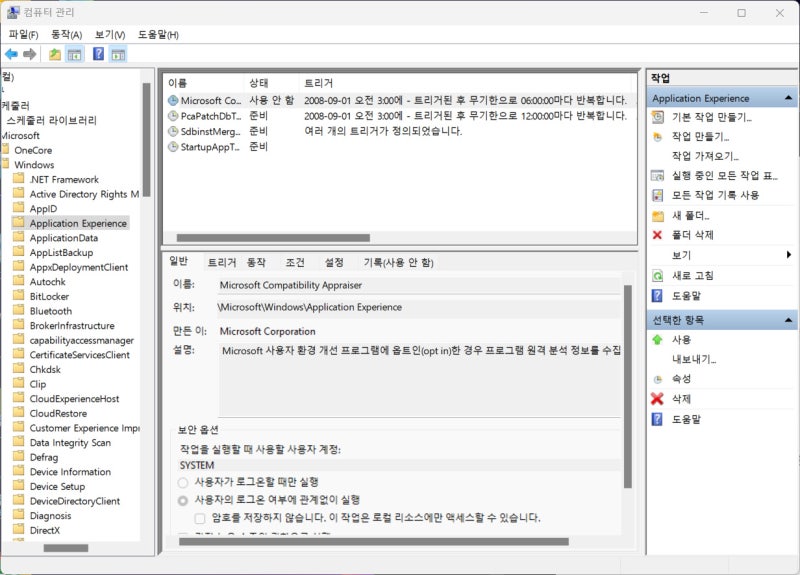Click the task list horizontal scrollbar
Image resolution: width=800 pixels, height=575 pixels.
pyautogui.click(x=273, y=238)
